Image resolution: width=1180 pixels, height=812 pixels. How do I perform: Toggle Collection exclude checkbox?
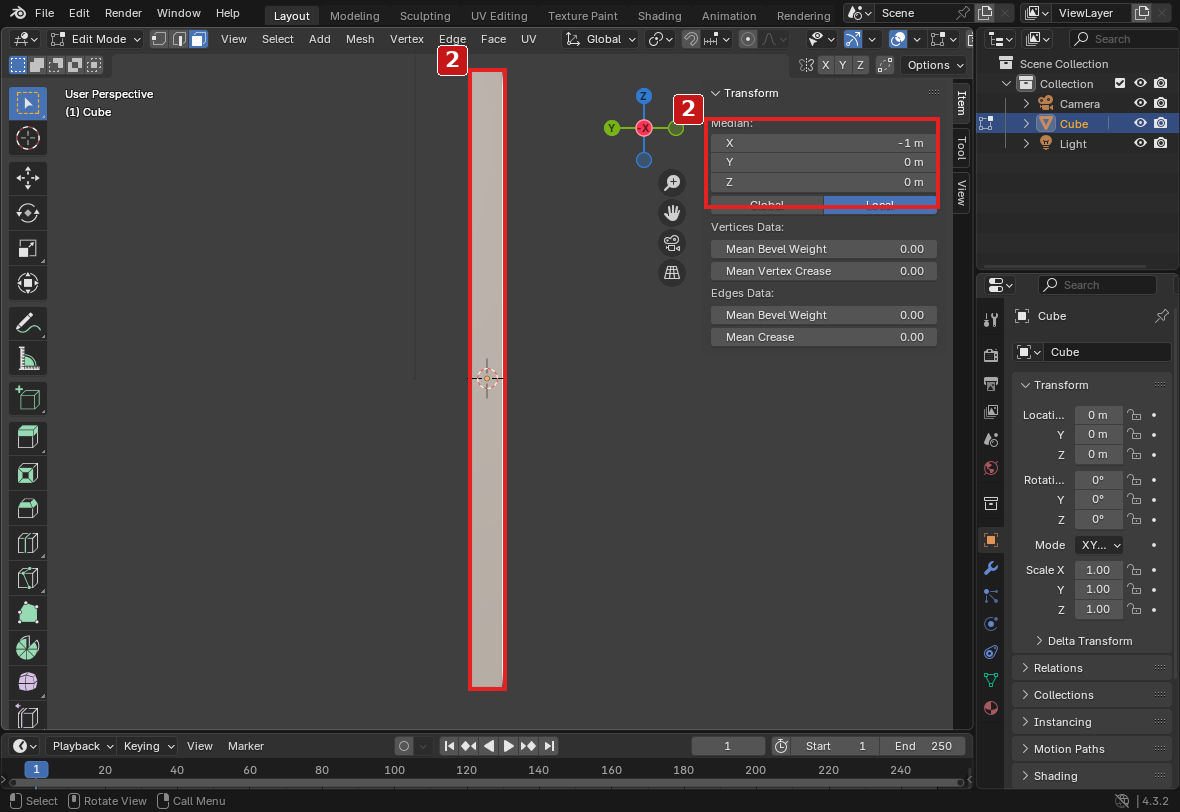(1120, 84)
